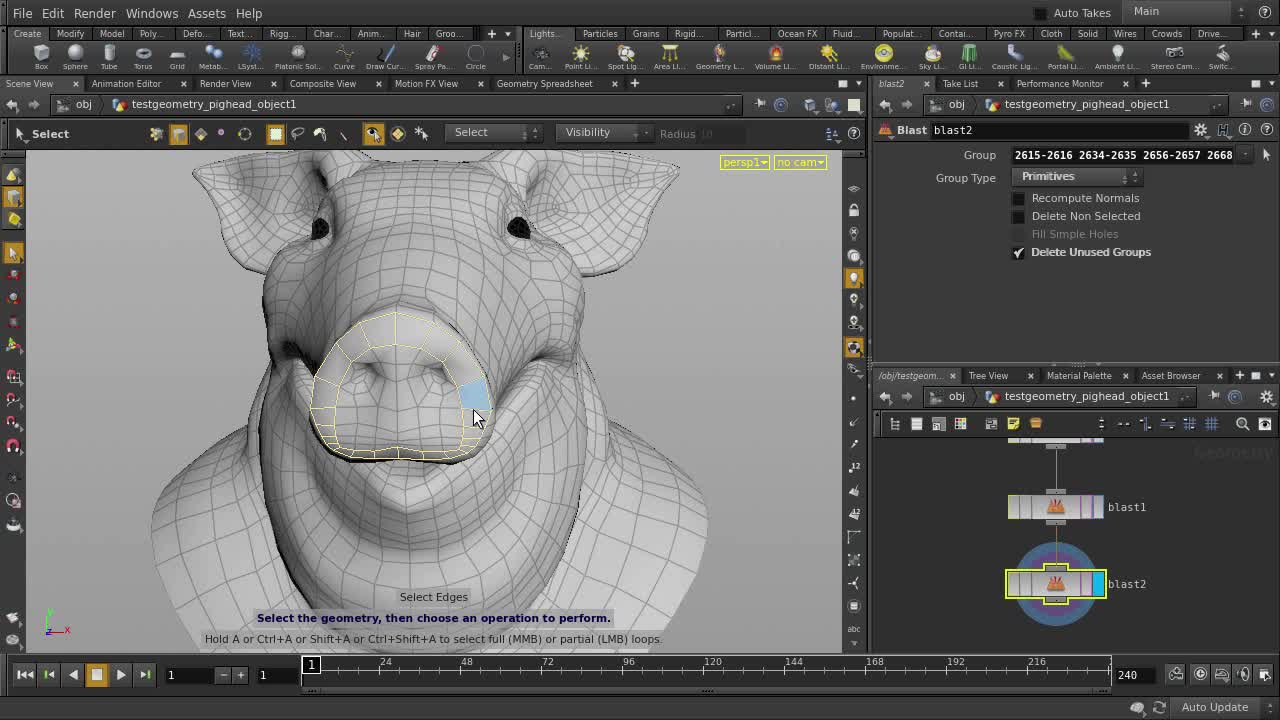Viewport: 1280px width, 720px height.
Task: Enable the Recompute Normals checkbox
Action: tap(1019, 198)
